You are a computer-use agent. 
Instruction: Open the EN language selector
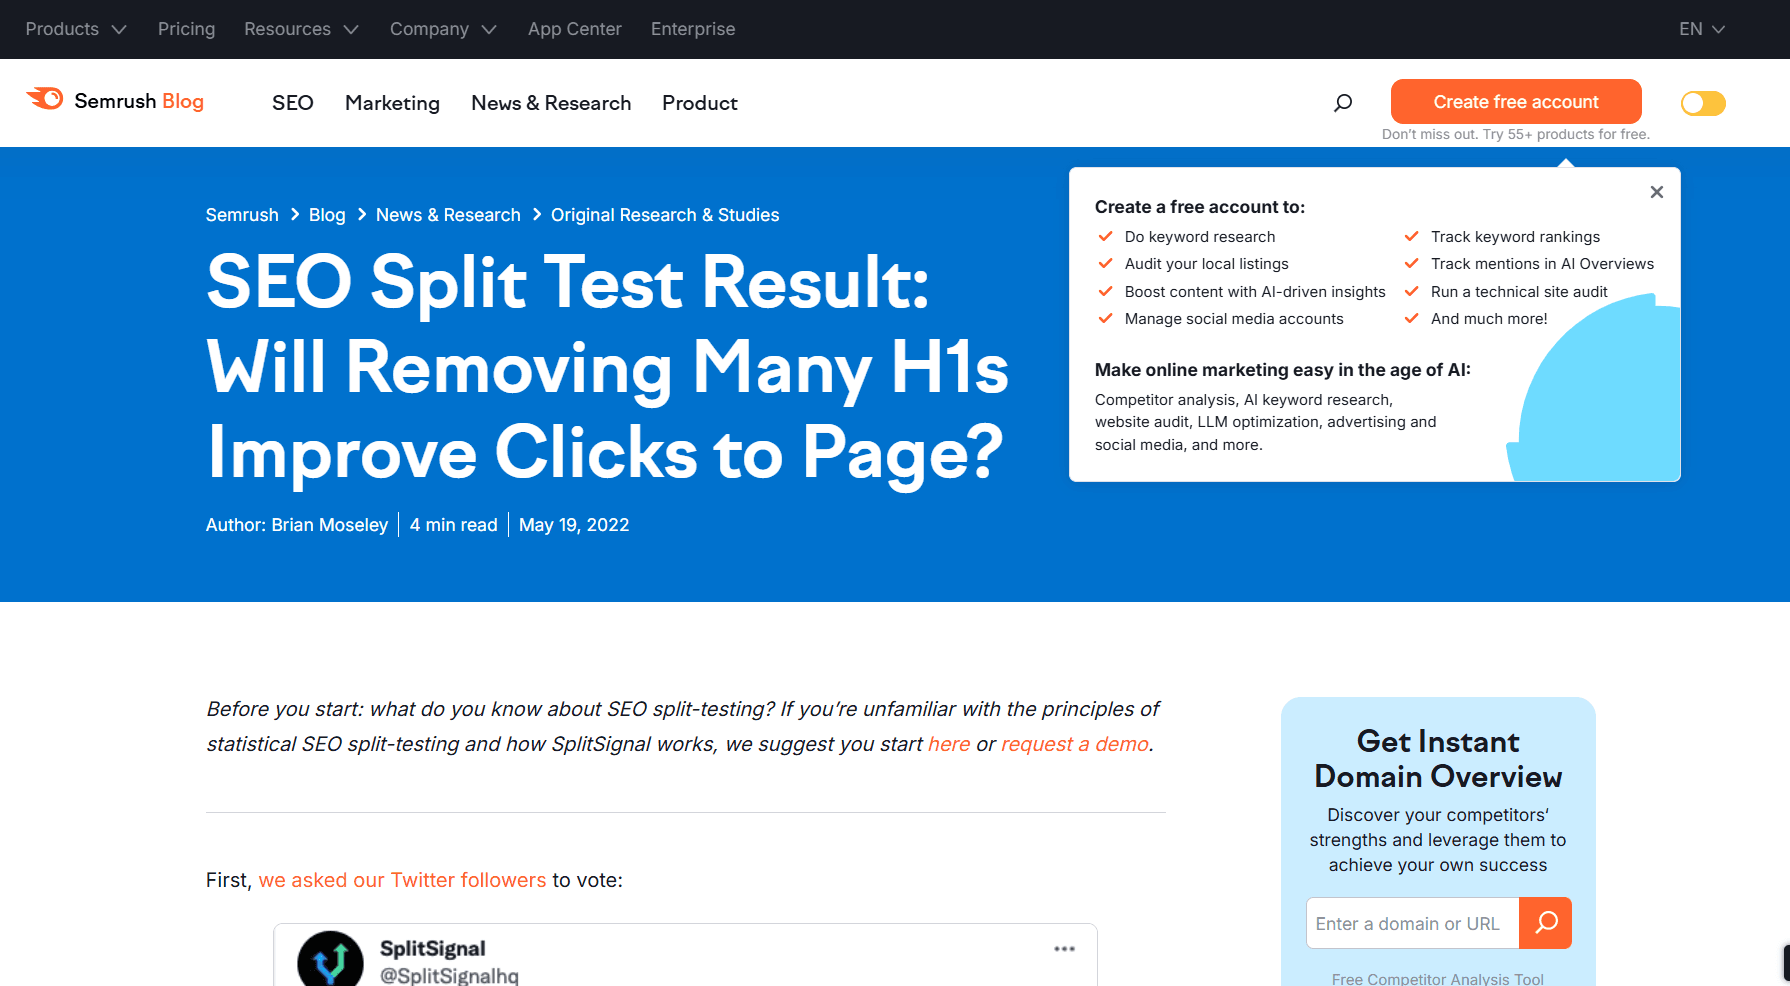1701,29
